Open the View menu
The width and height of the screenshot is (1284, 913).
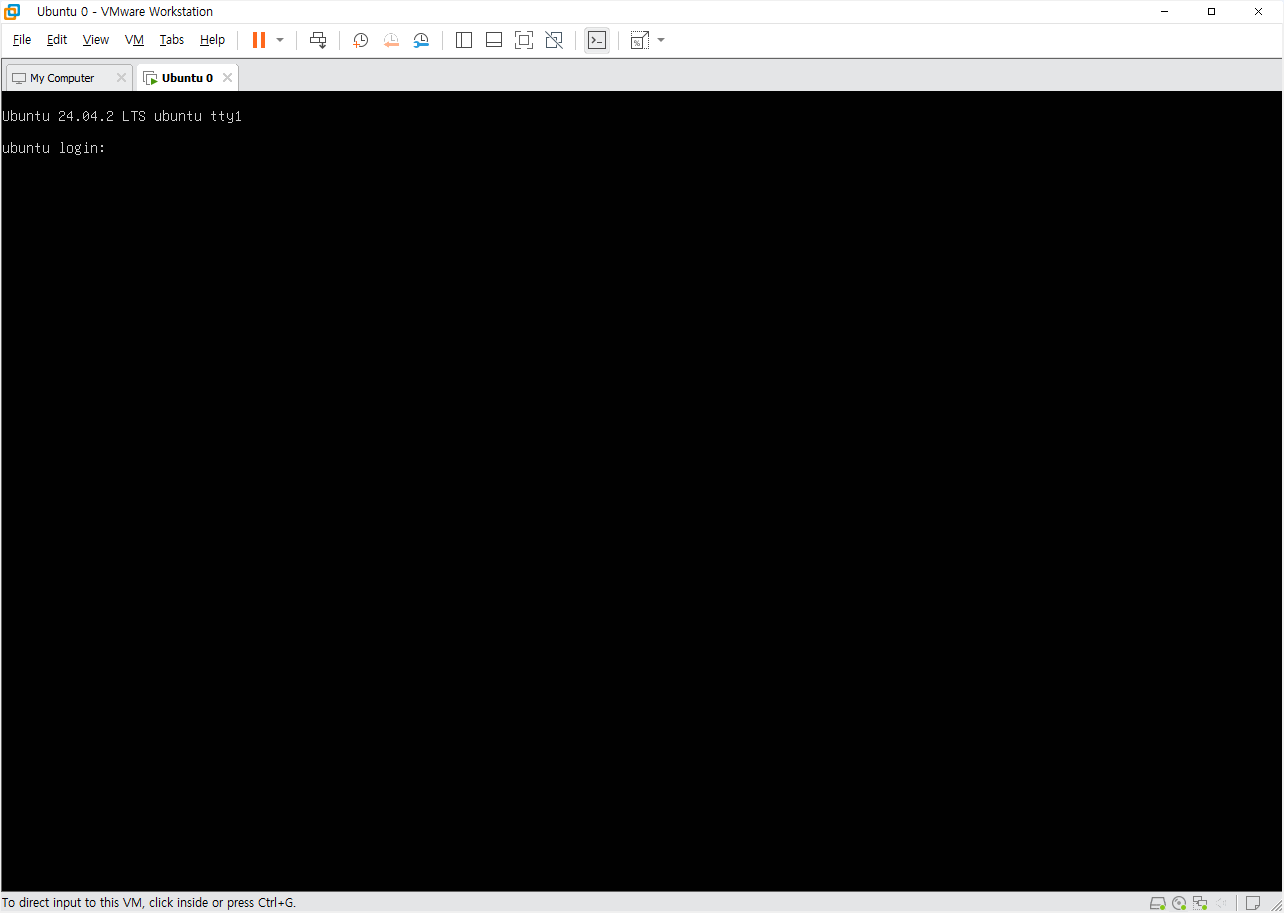click(96, 40)
